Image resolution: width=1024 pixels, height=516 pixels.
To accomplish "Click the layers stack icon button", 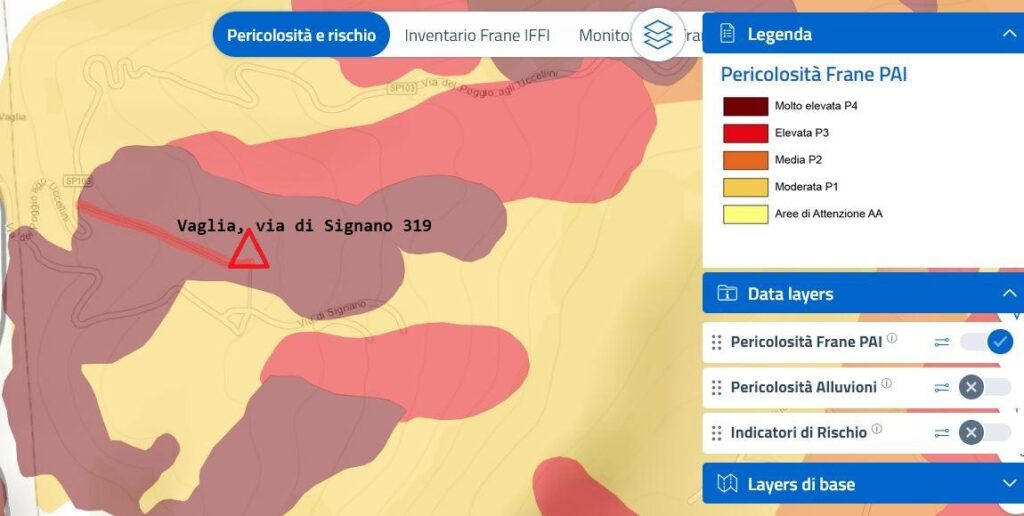I will (657, 35).
